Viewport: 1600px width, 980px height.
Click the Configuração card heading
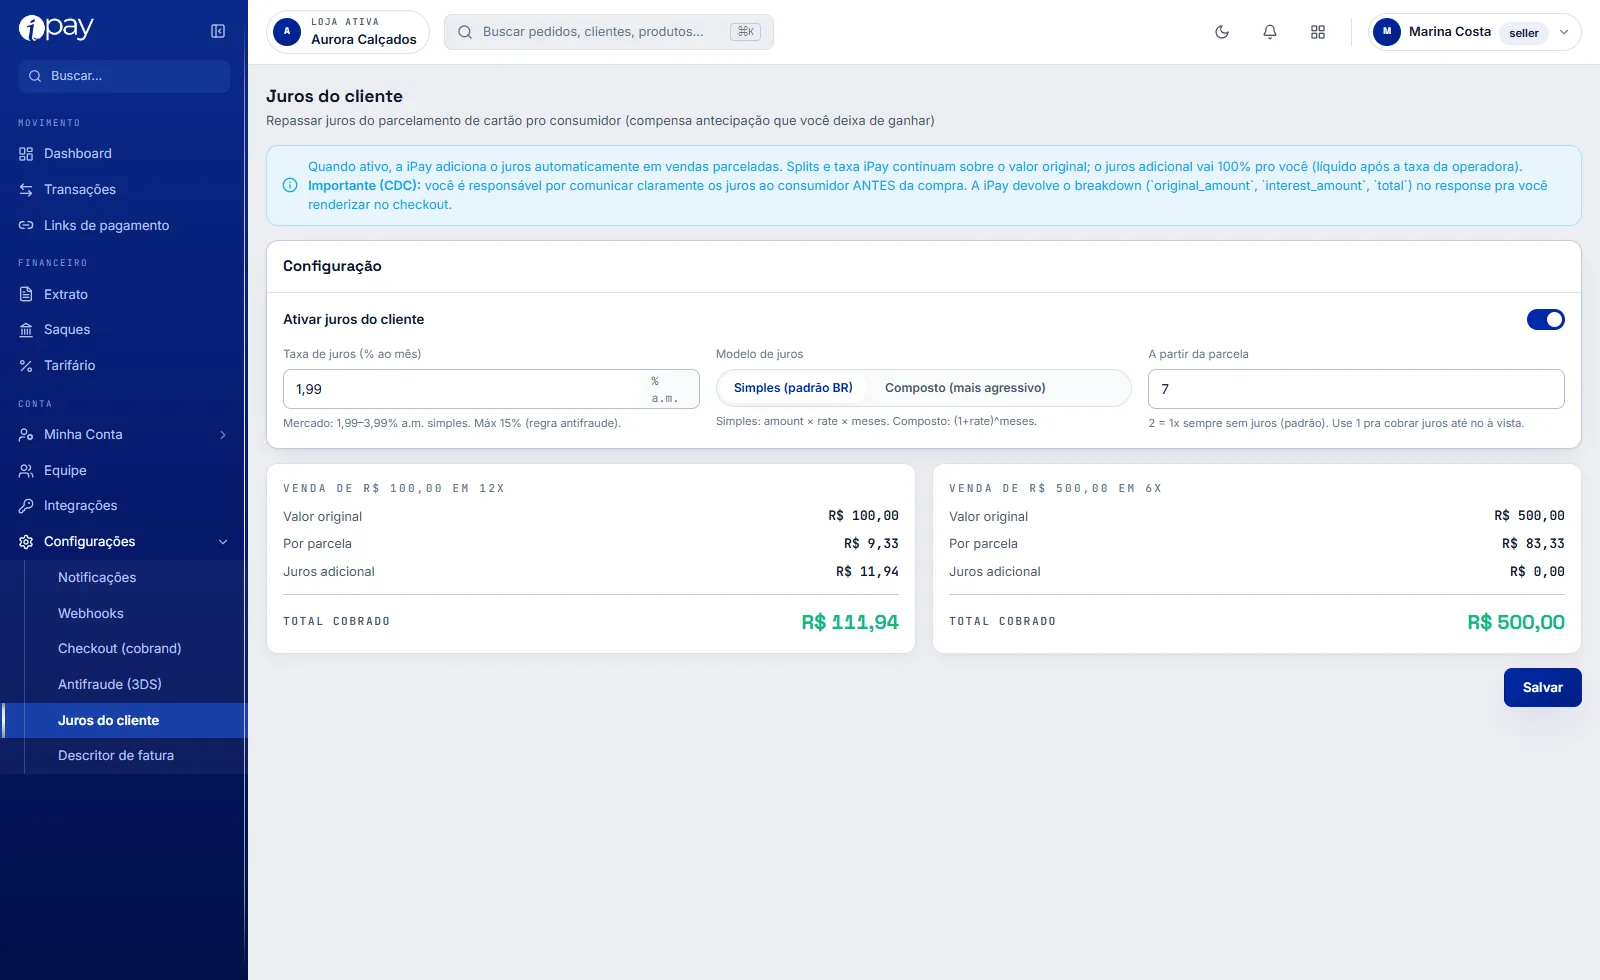click(x=332, y=266)
